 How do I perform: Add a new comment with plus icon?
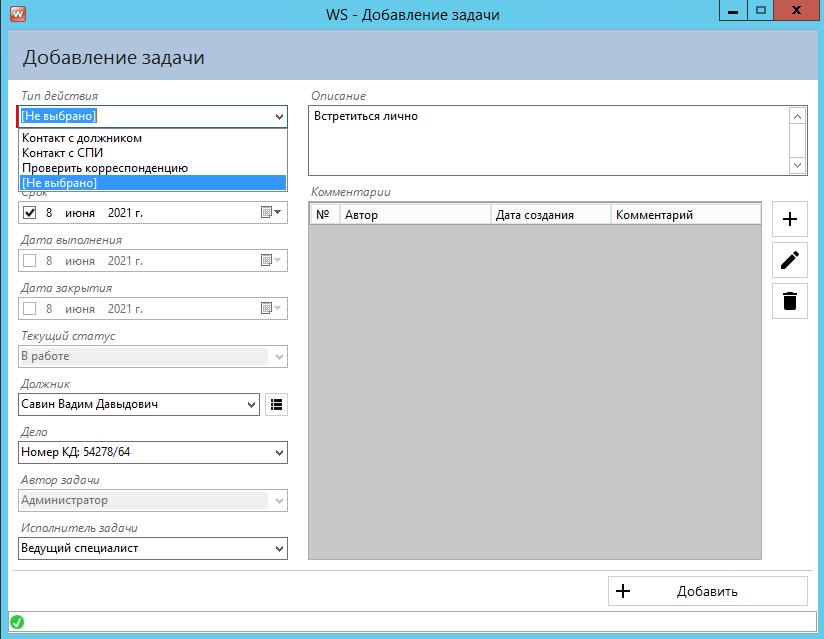click(789, 219)
